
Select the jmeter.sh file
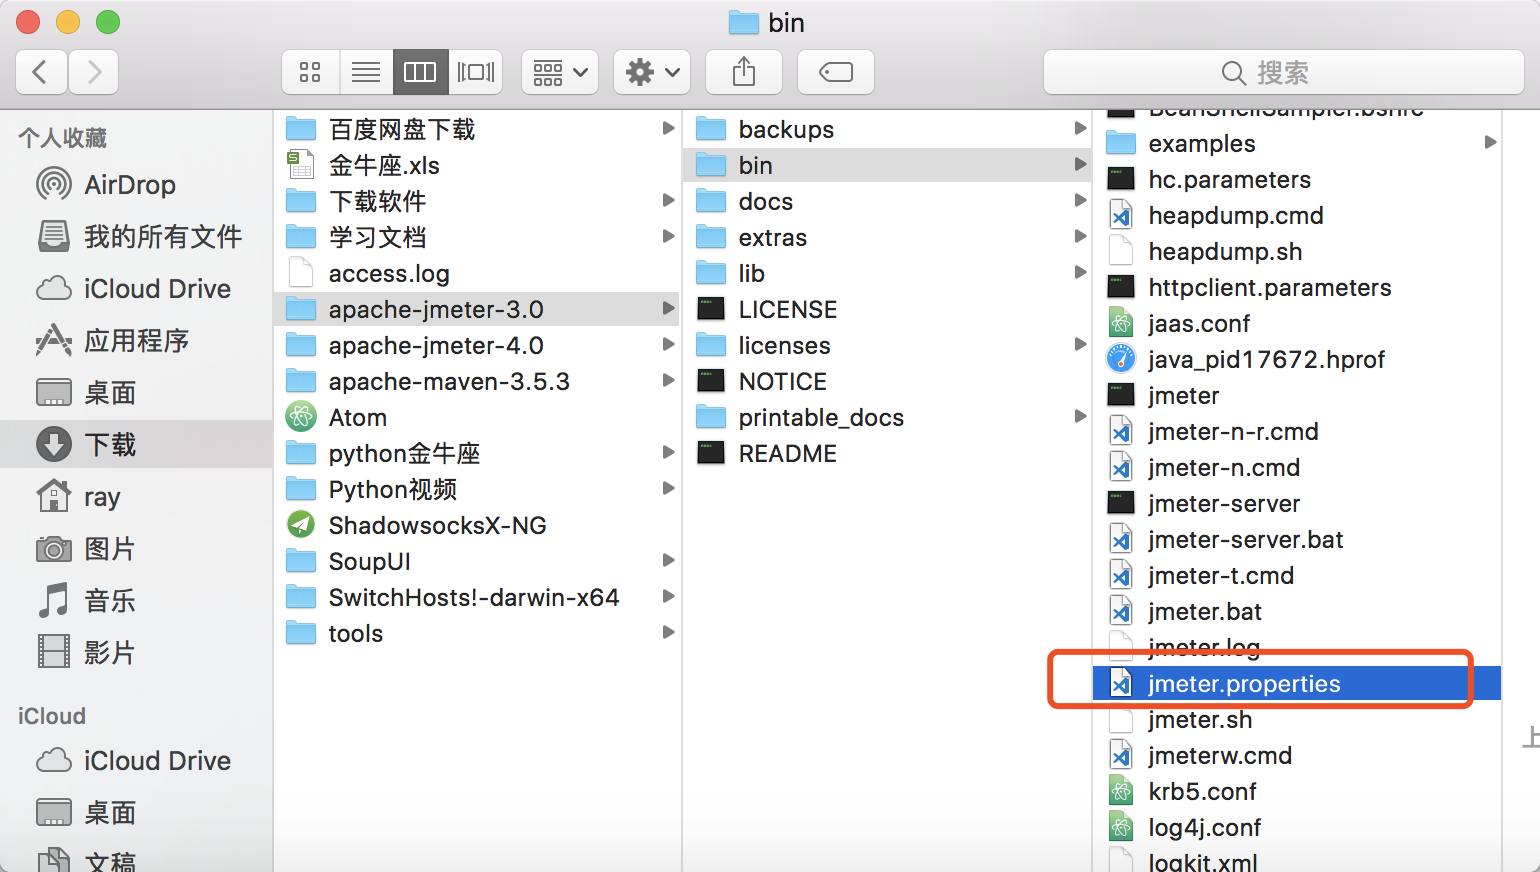[x=1297, y=719]
